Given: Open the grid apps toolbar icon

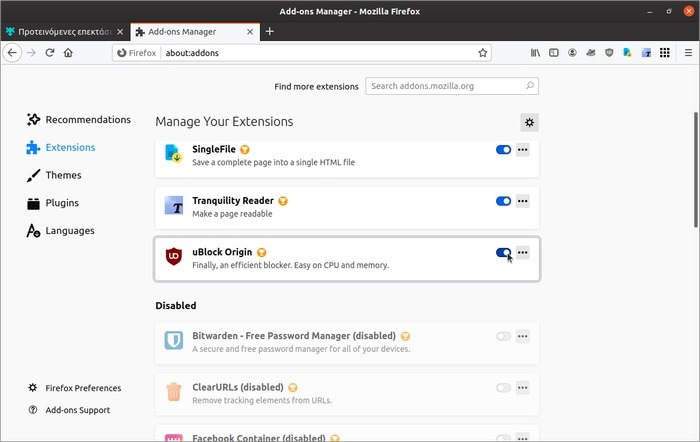Looking at the screenshot, I should click(x=665, y=53).
